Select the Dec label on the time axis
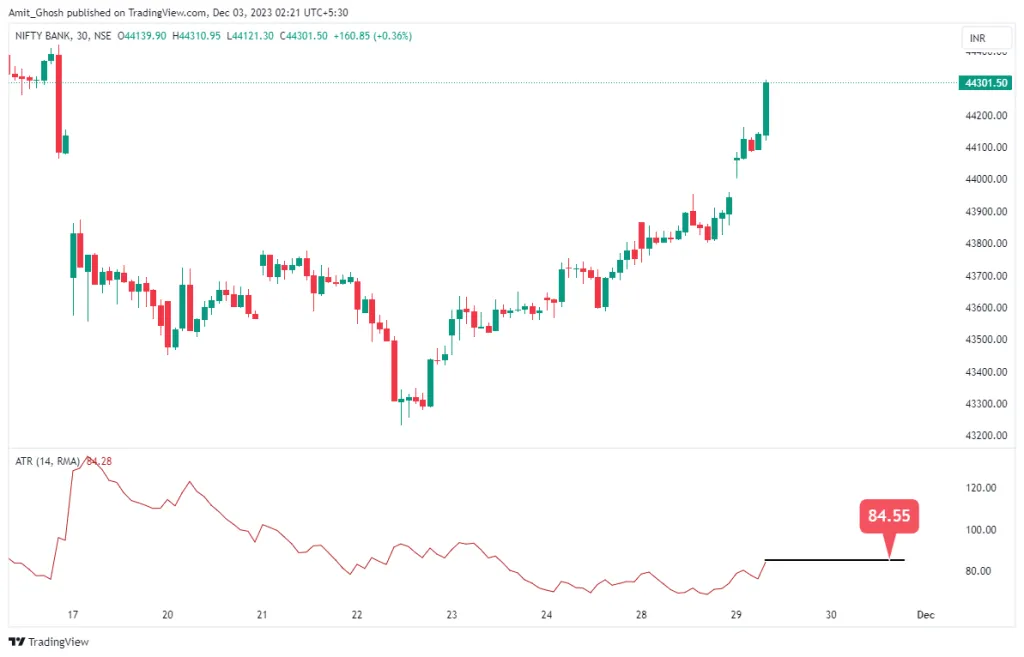 [x=925, y=615]
